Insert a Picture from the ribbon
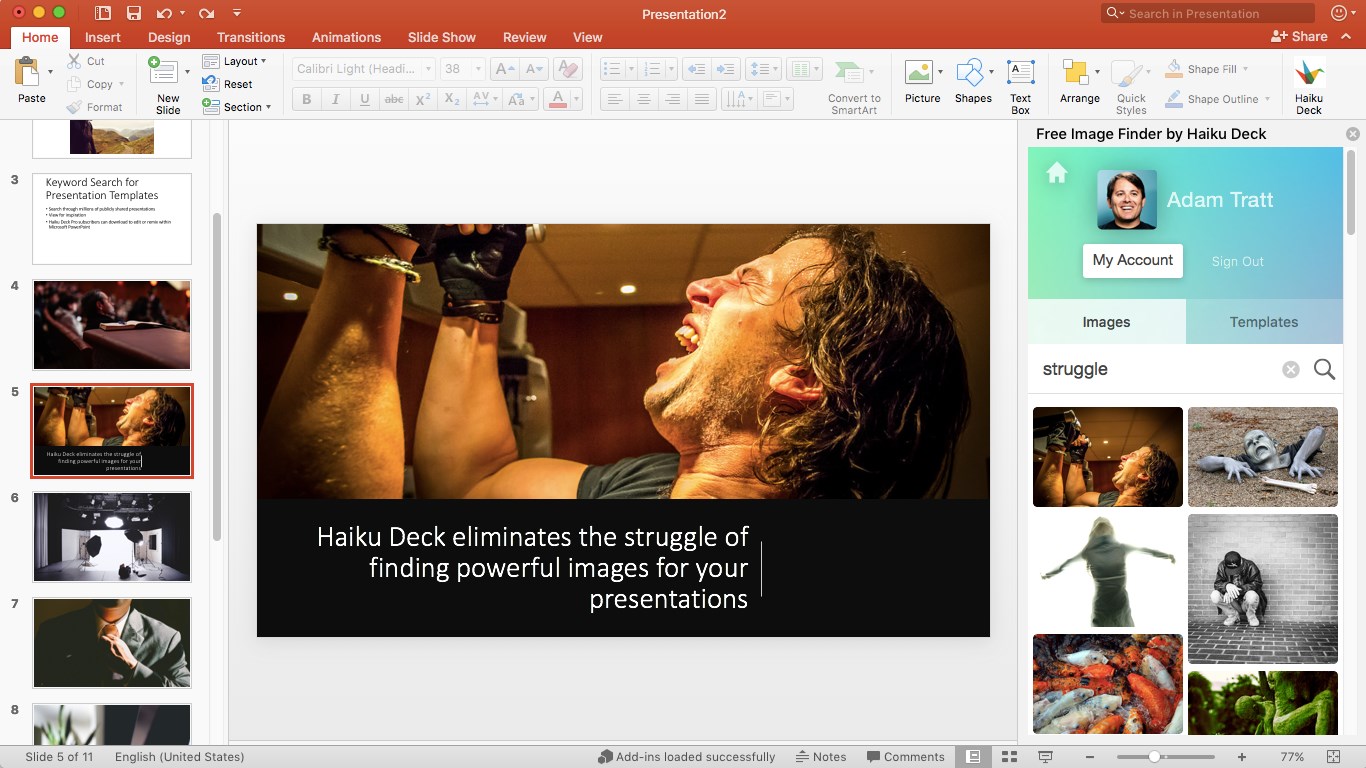This screenshot has width=1366, height=768. click(x=922, y=84)
